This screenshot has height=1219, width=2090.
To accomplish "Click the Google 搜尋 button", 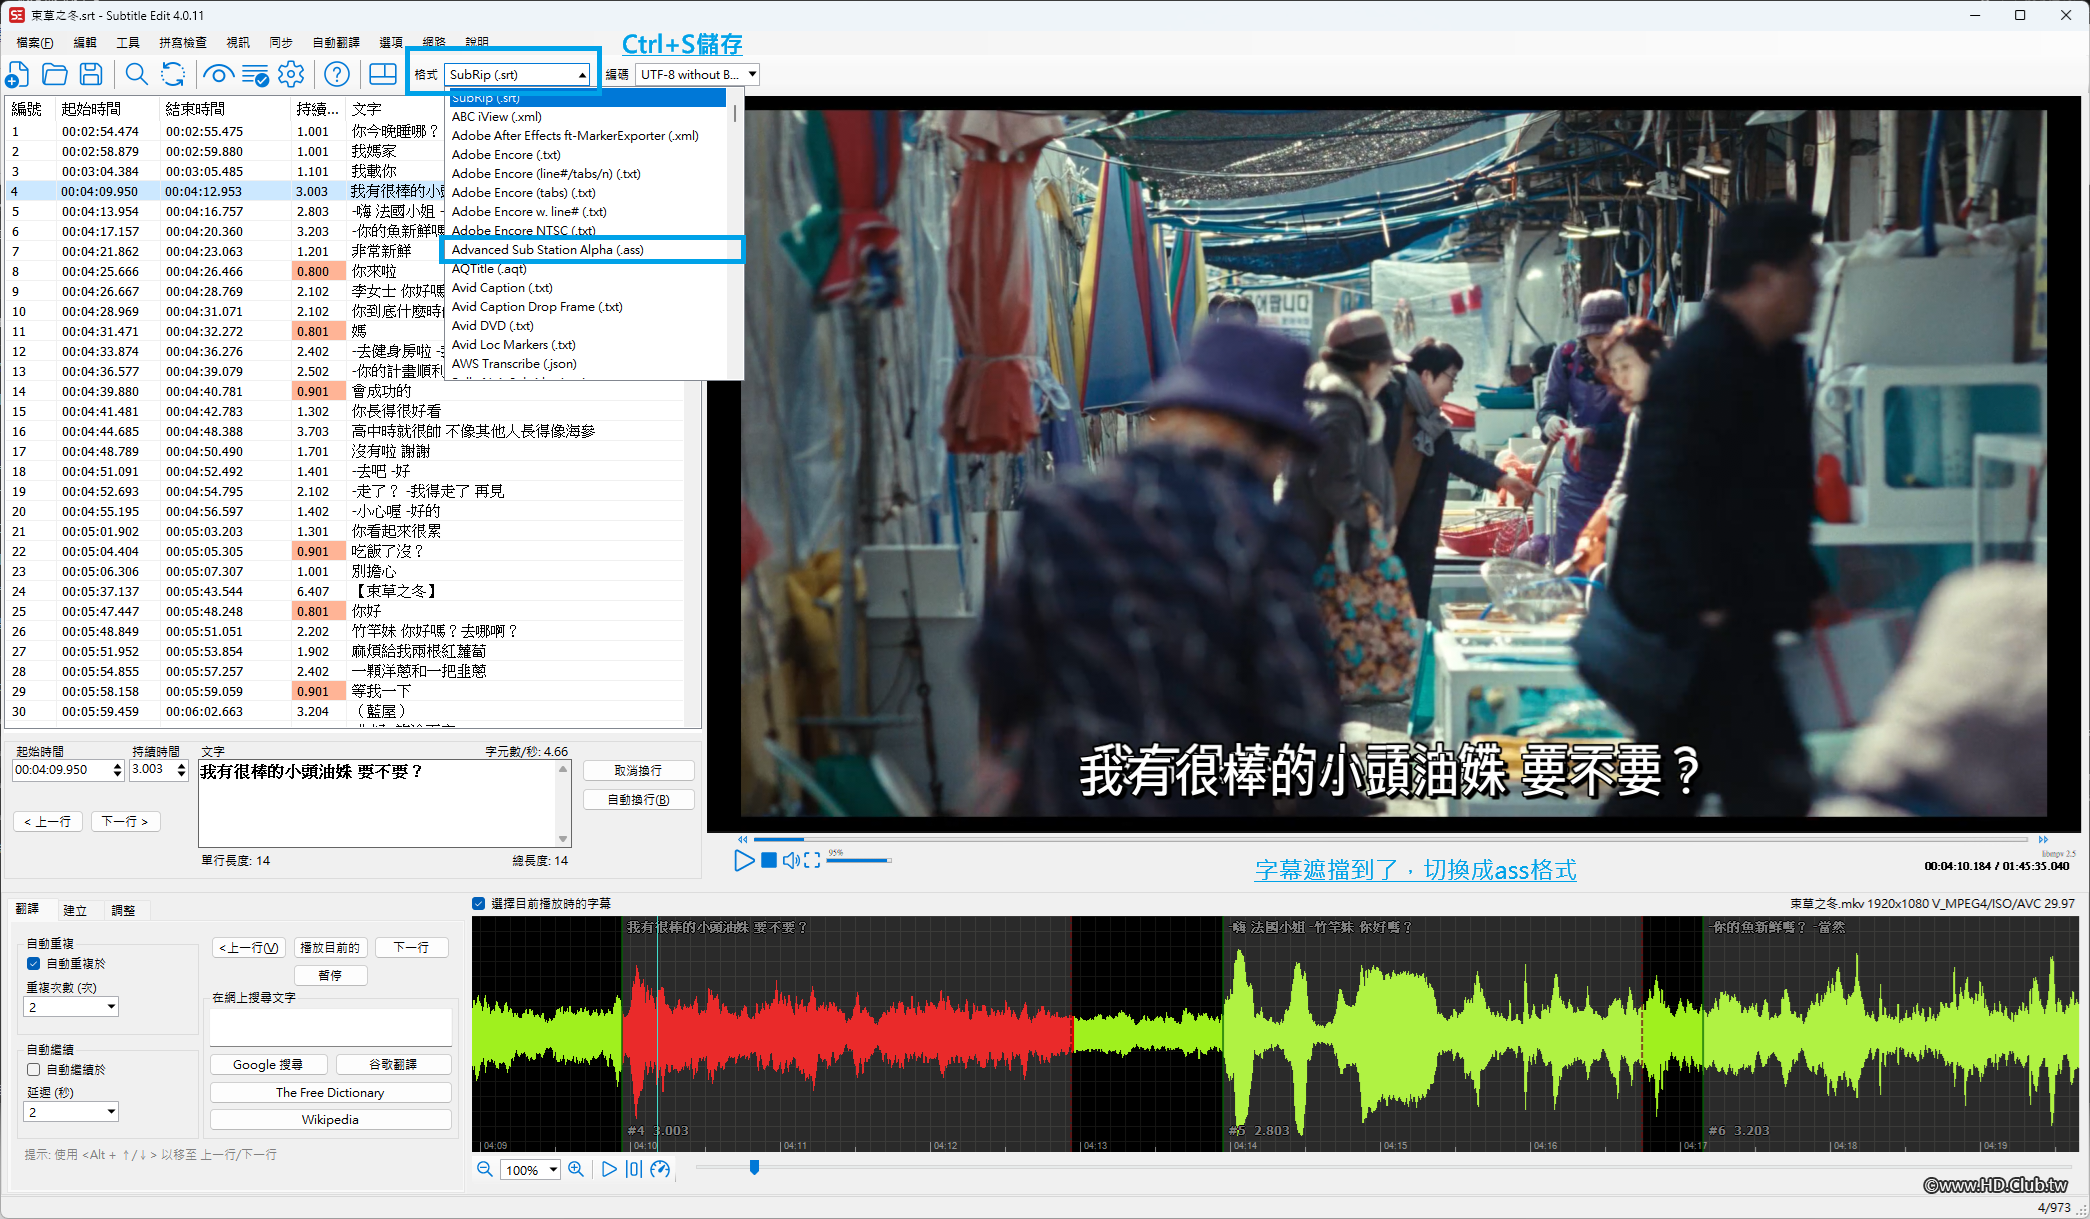I will pyautogui.click(x=267, y=1065).
